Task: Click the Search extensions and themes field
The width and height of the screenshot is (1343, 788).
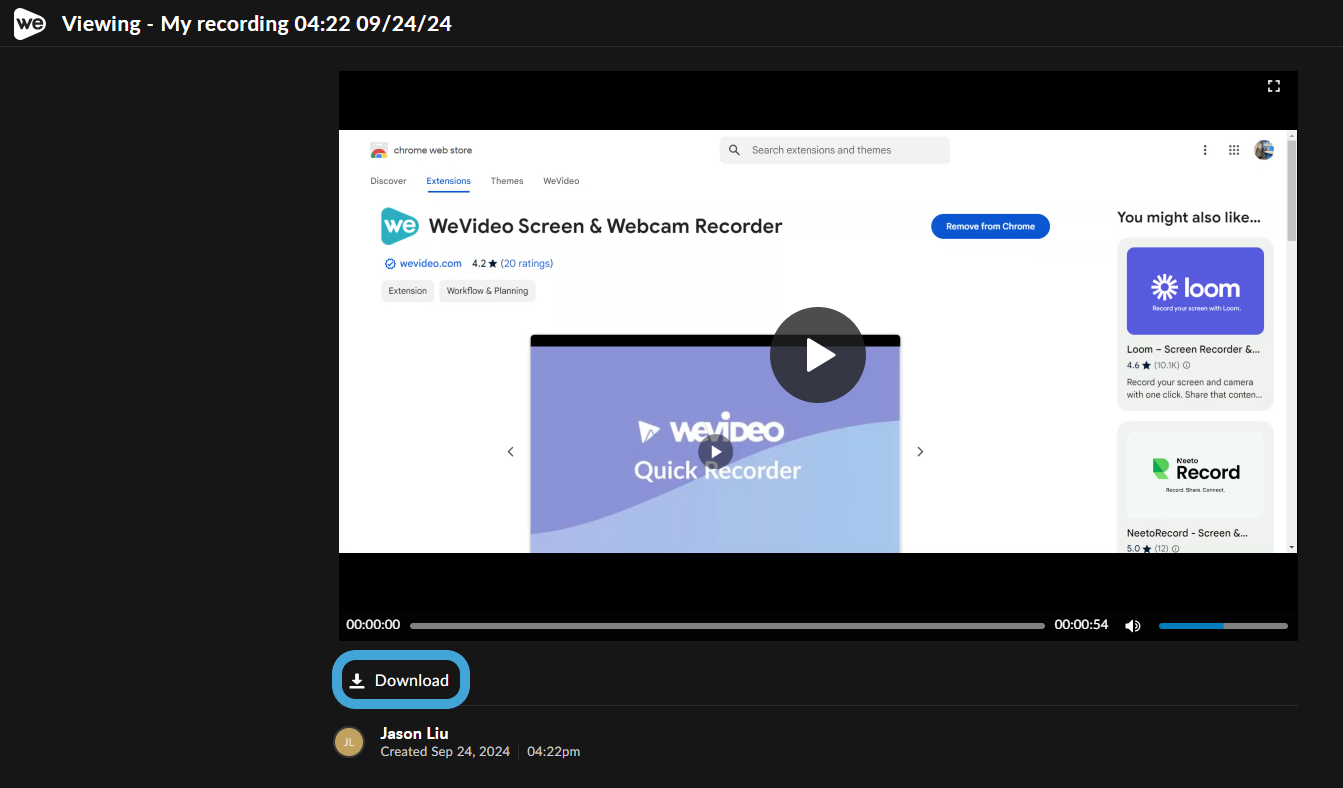Action: [835, 150]
